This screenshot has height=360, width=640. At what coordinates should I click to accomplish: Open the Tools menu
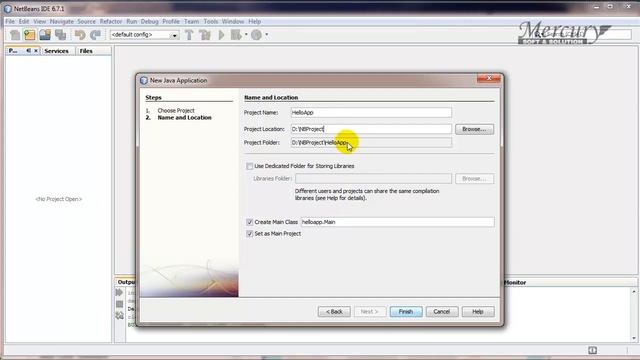pyautogui.click(x=211, y=21)
